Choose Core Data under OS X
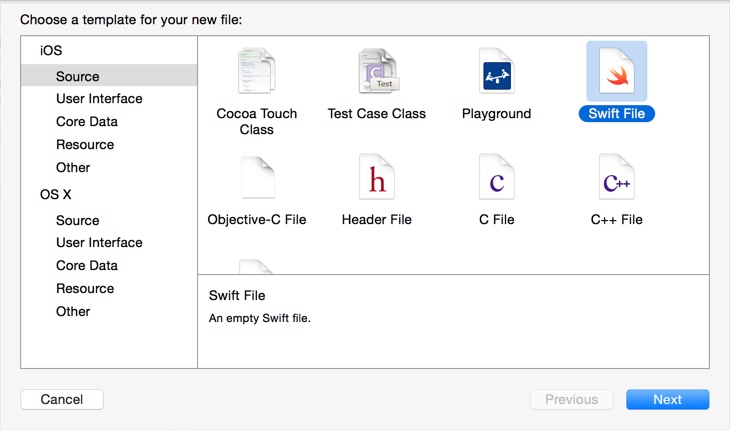Viewport: 730px width, 430px height. coord(87,265)
